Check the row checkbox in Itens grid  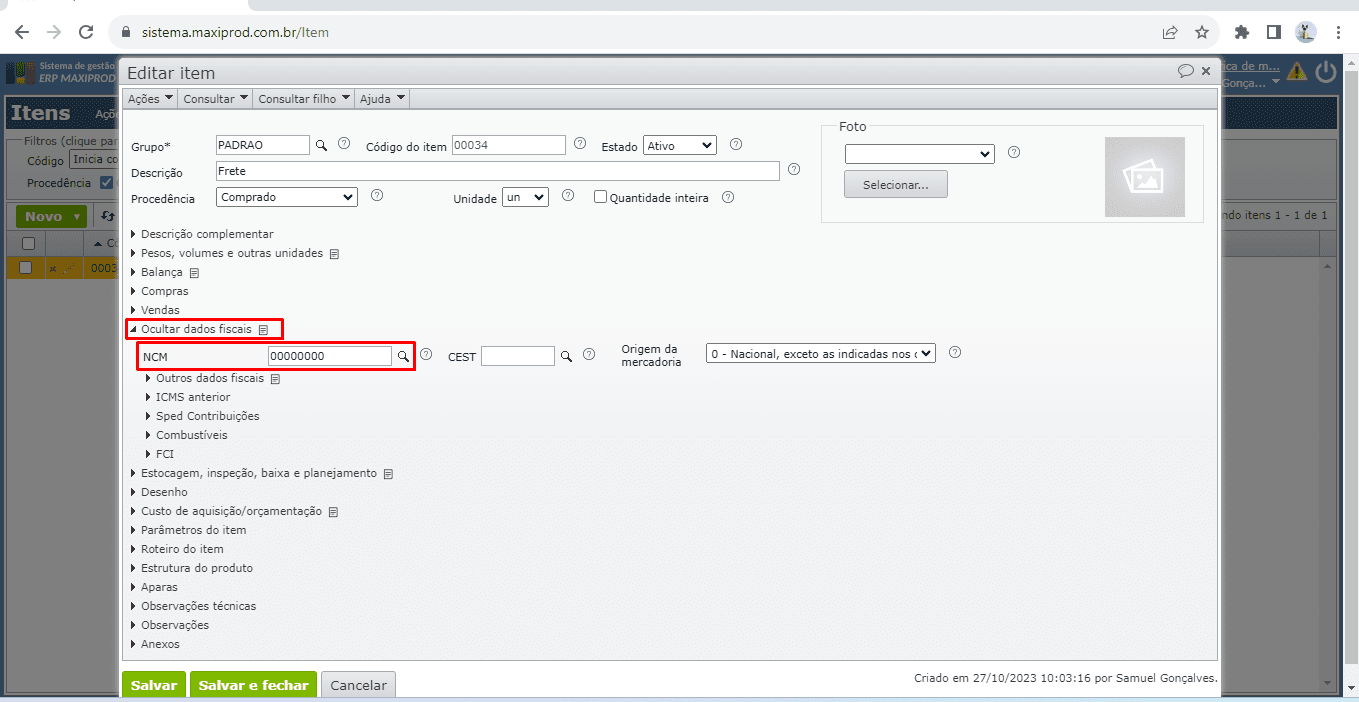[26, 267]
